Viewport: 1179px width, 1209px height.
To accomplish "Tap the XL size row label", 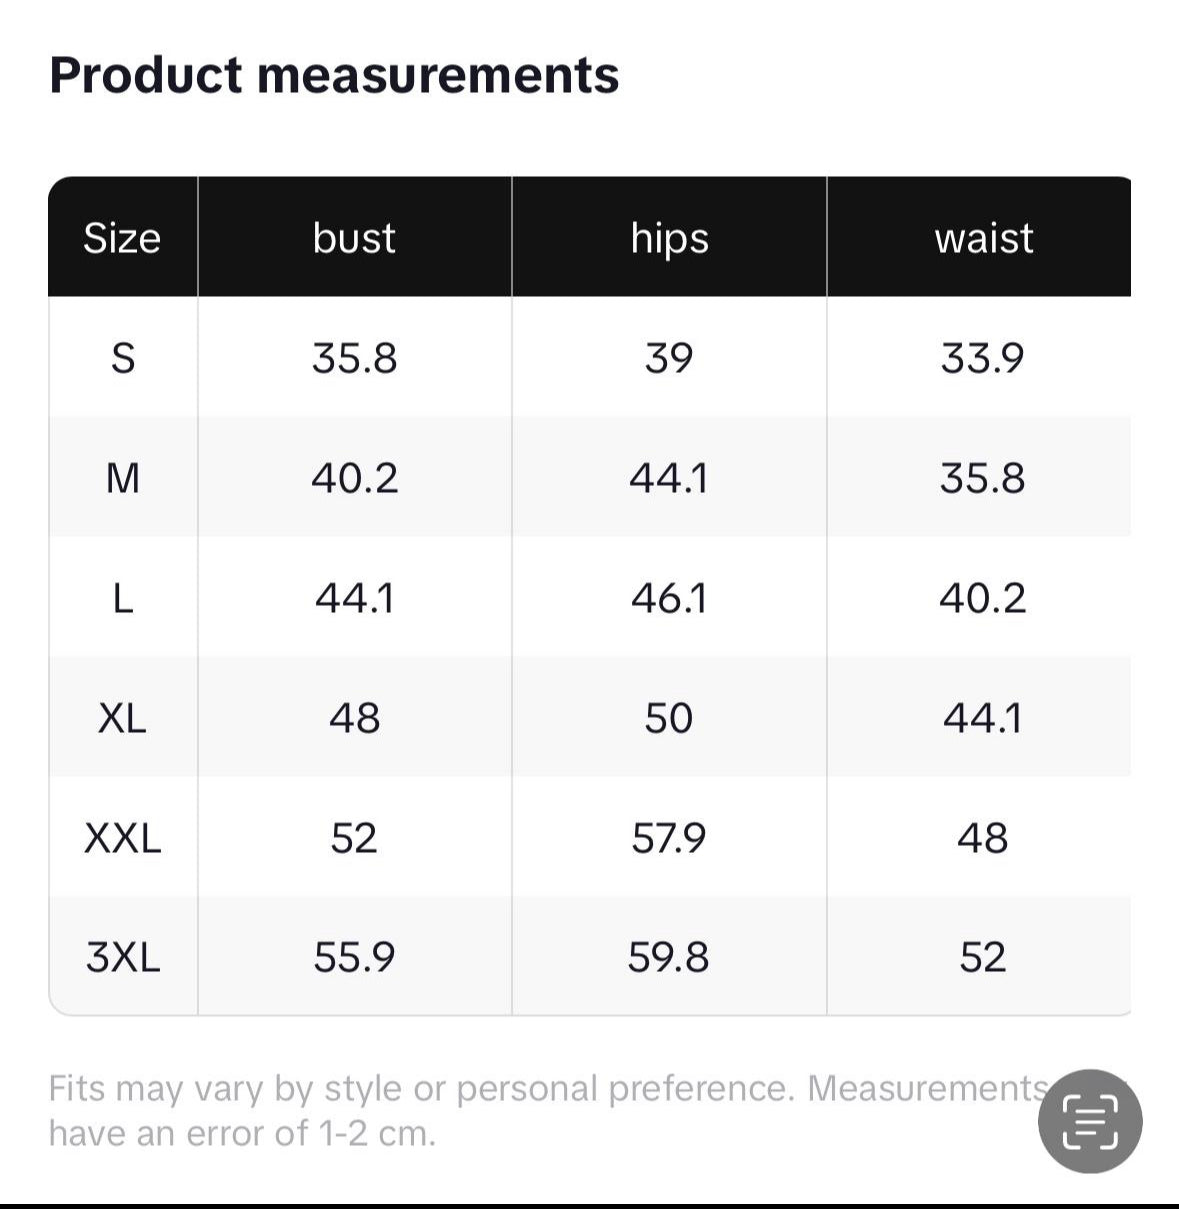I will click(x=122, y=718).
